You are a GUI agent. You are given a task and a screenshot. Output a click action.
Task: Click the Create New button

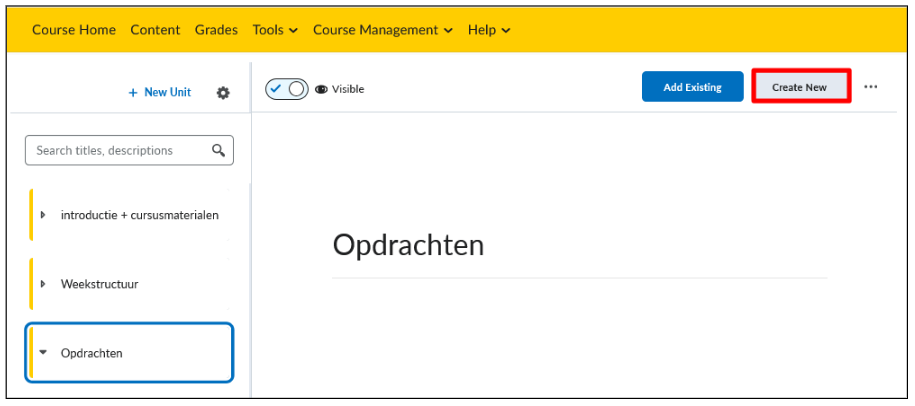click(x=799, y=87)
